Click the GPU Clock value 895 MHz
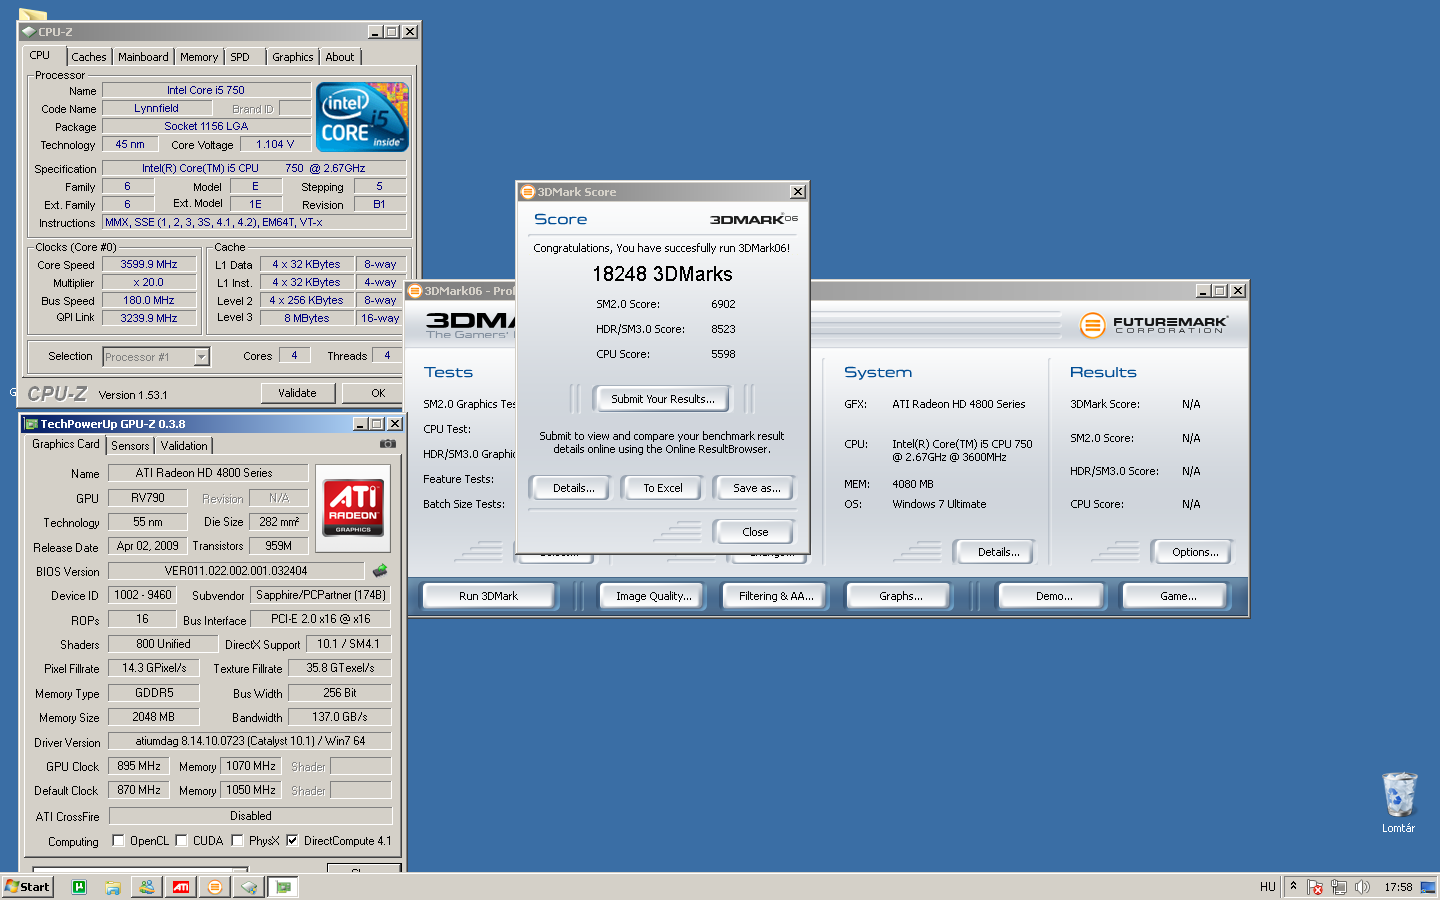 [139, 766]
